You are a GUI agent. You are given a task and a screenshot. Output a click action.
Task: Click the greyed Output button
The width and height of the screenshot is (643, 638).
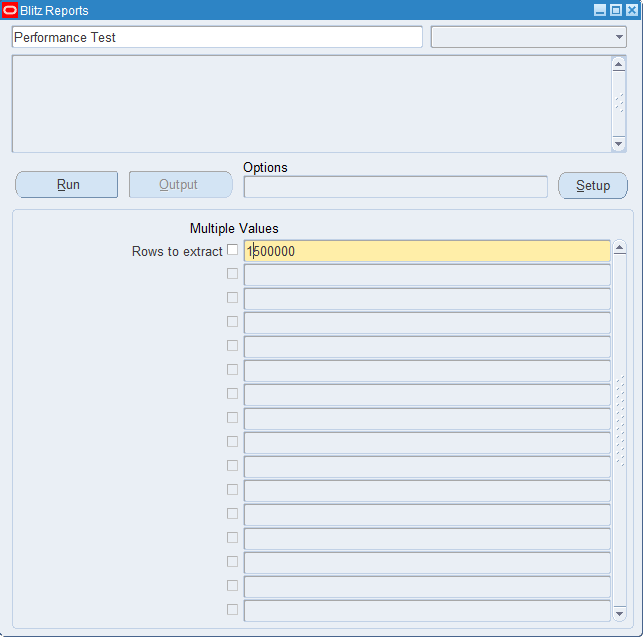click(180, 185)
